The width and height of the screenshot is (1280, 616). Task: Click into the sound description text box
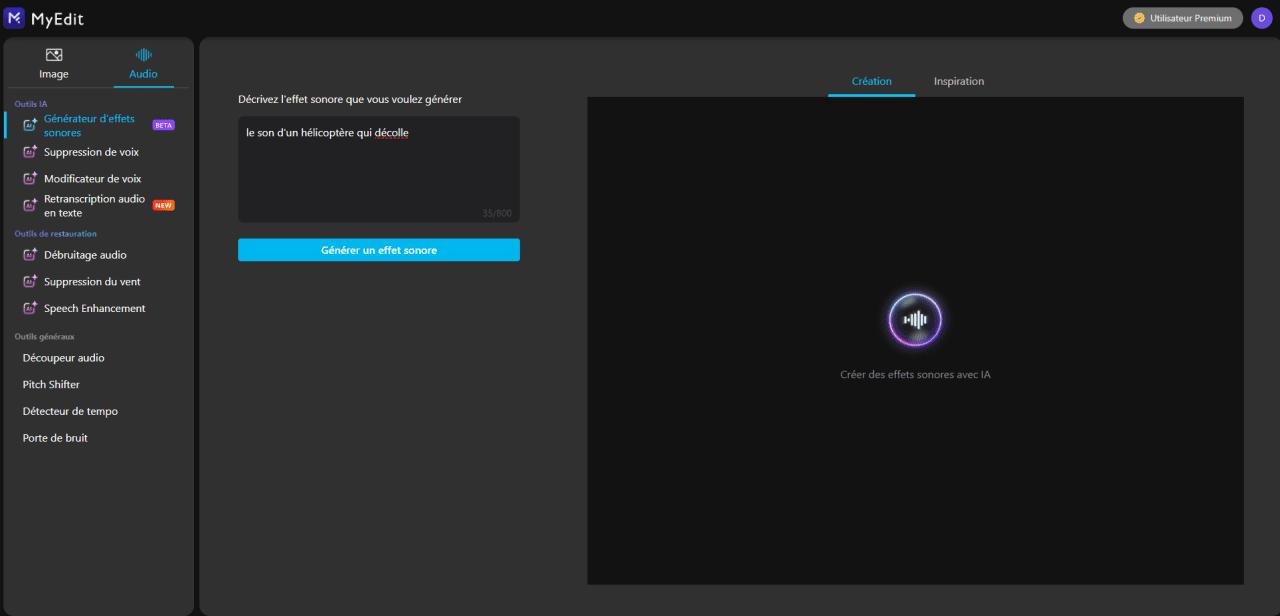click(379, 169)
